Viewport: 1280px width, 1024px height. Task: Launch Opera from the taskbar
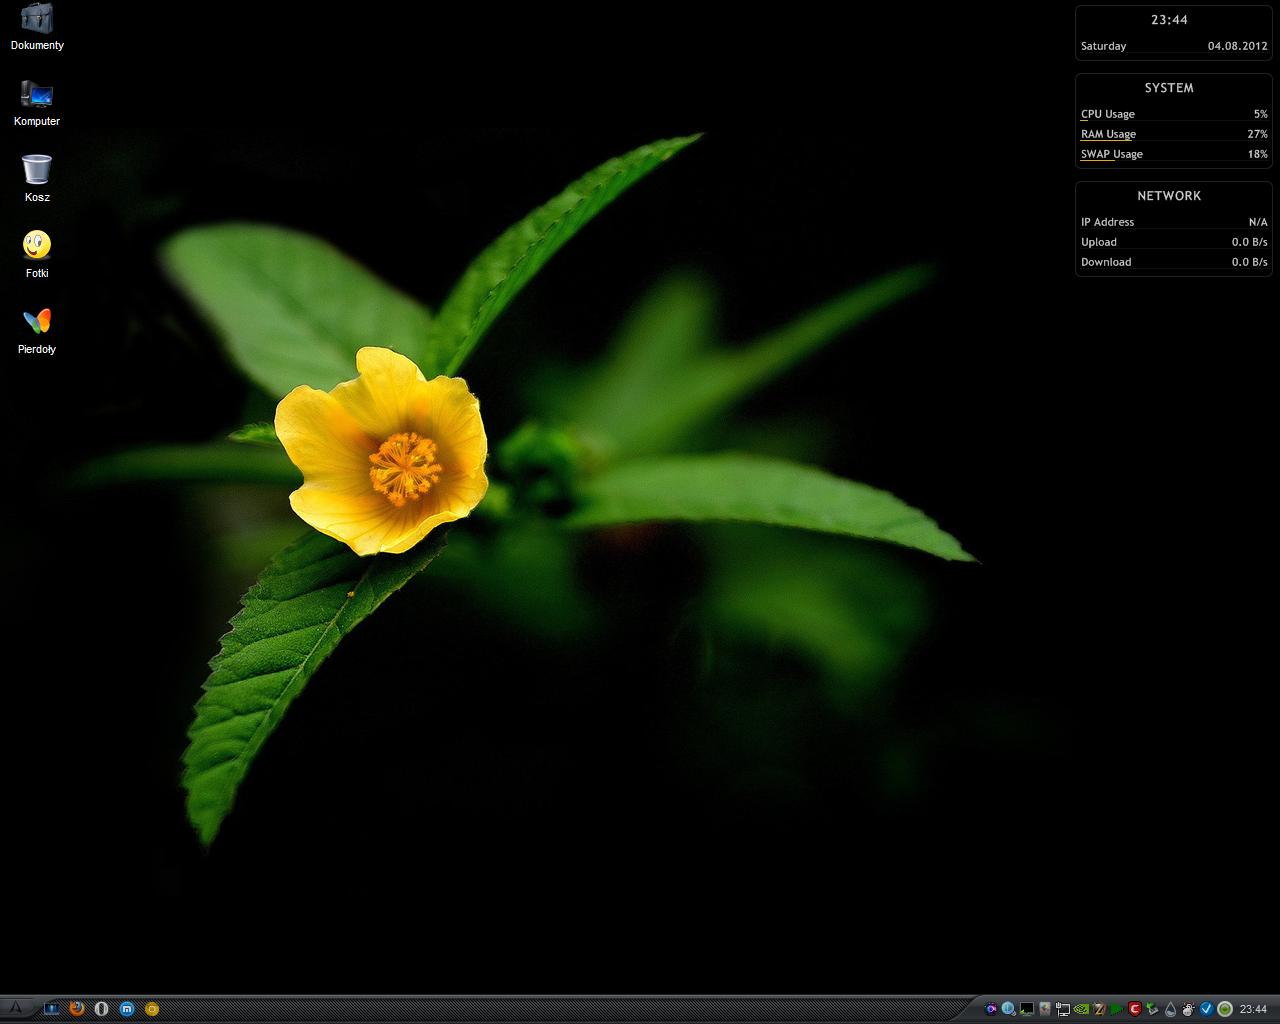pyautogui.click(x=101, y=1009)
